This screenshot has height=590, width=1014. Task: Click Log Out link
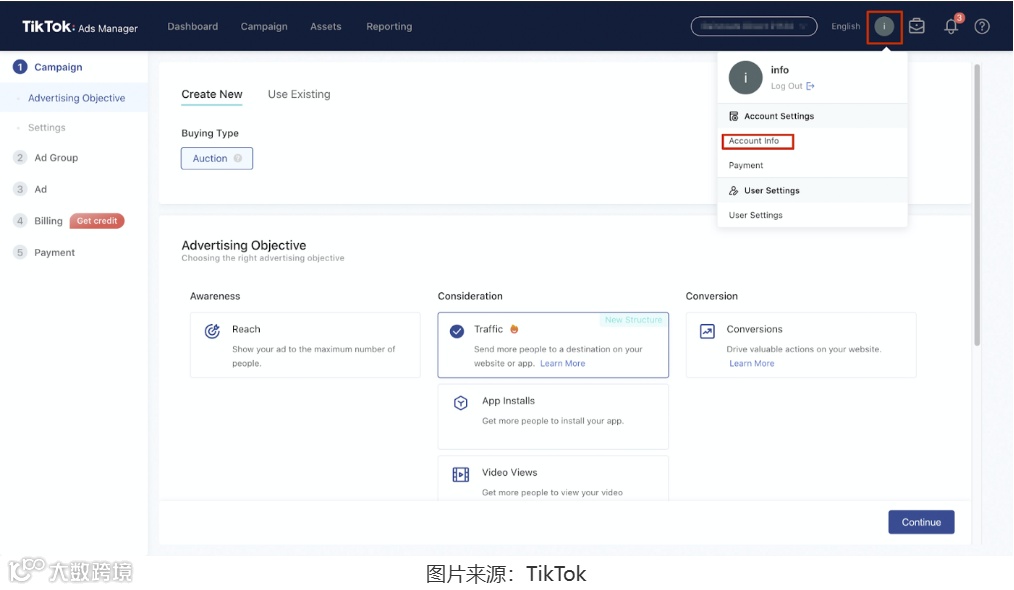pos(786,86)
